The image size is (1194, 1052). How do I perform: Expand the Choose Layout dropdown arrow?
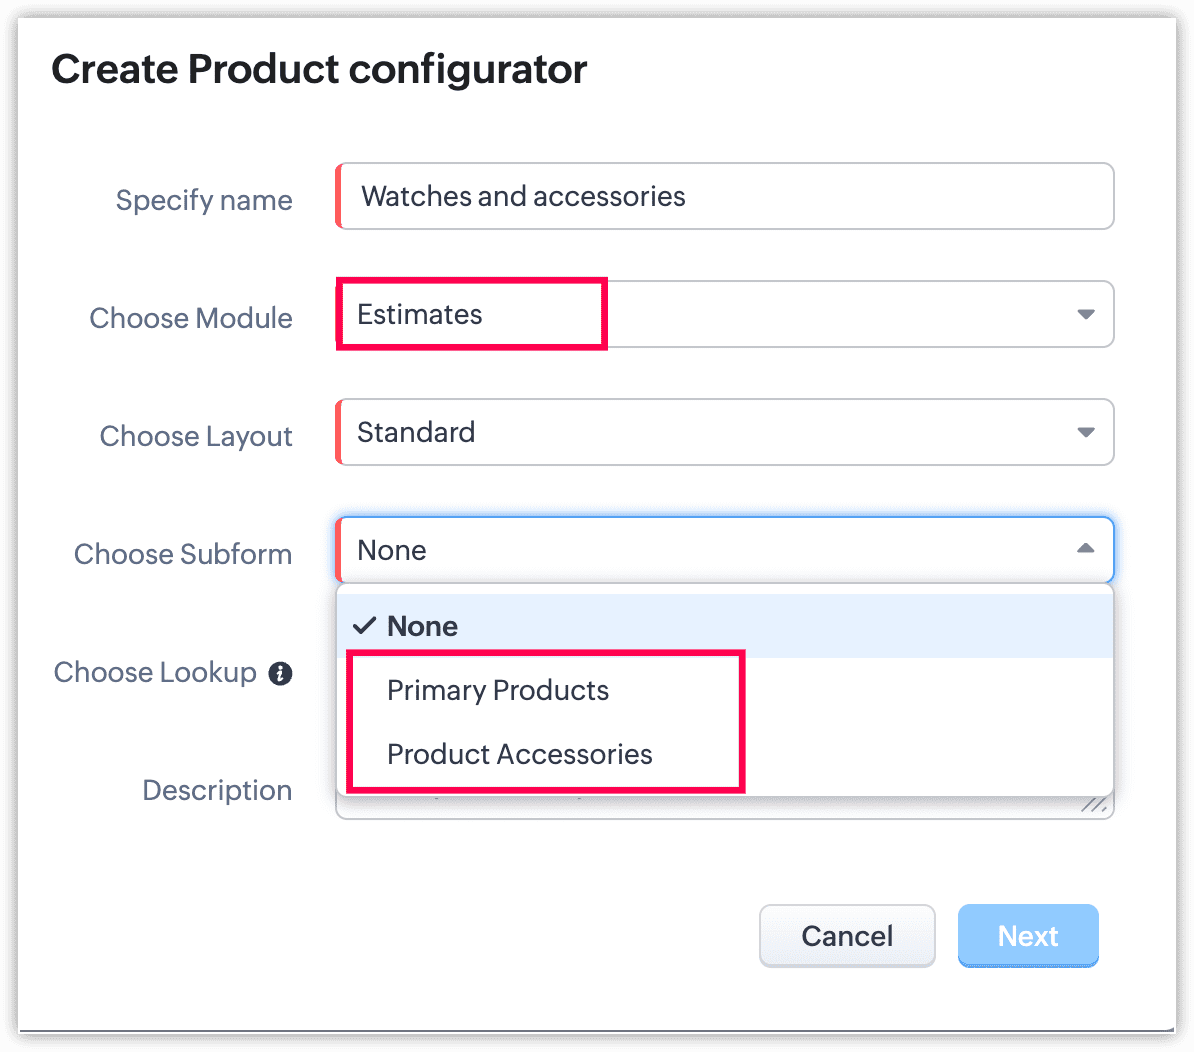click(1085, 432)
